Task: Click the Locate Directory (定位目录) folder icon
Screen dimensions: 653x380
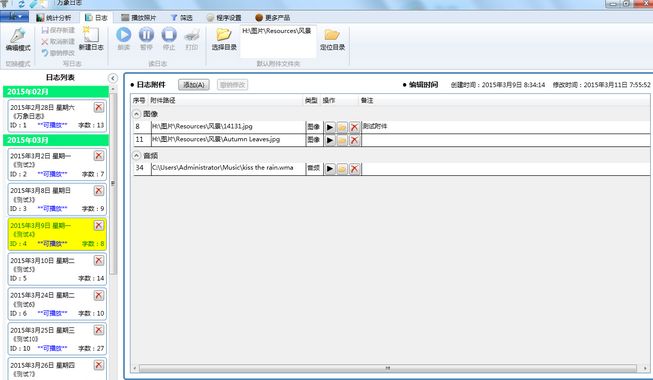Action: point(332,35)
